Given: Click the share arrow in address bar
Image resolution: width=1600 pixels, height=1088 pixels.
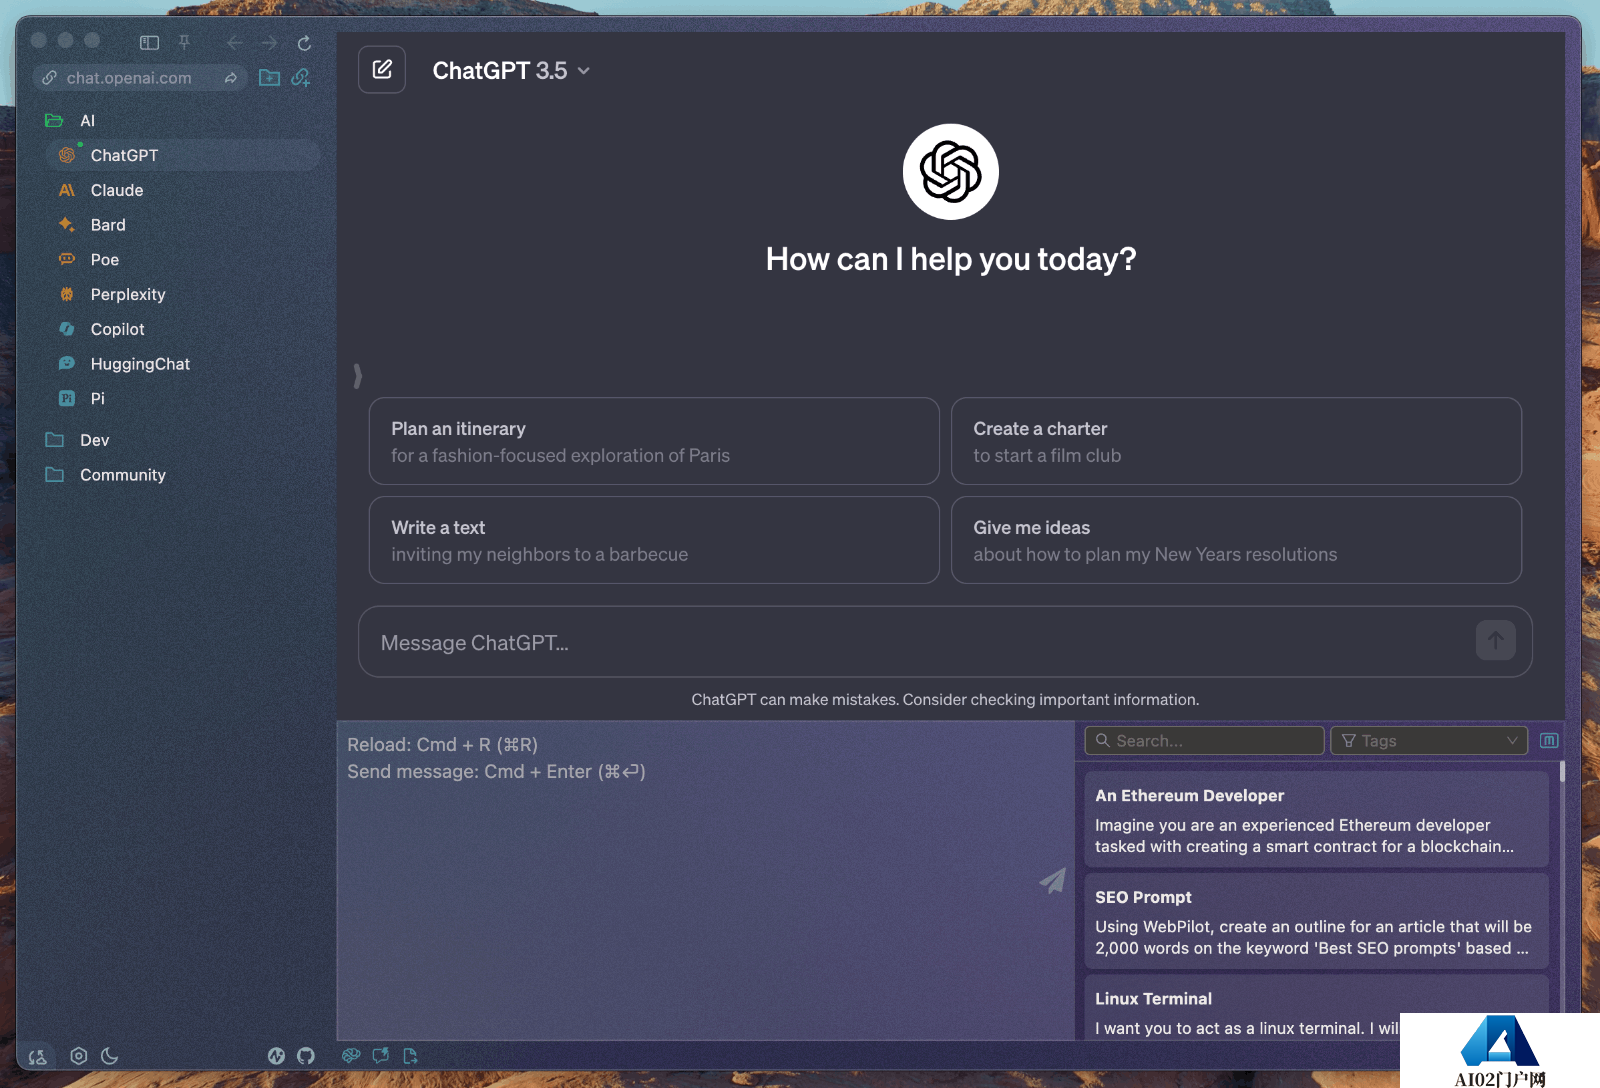Looking at the screenshot, I should click(230, 78).
